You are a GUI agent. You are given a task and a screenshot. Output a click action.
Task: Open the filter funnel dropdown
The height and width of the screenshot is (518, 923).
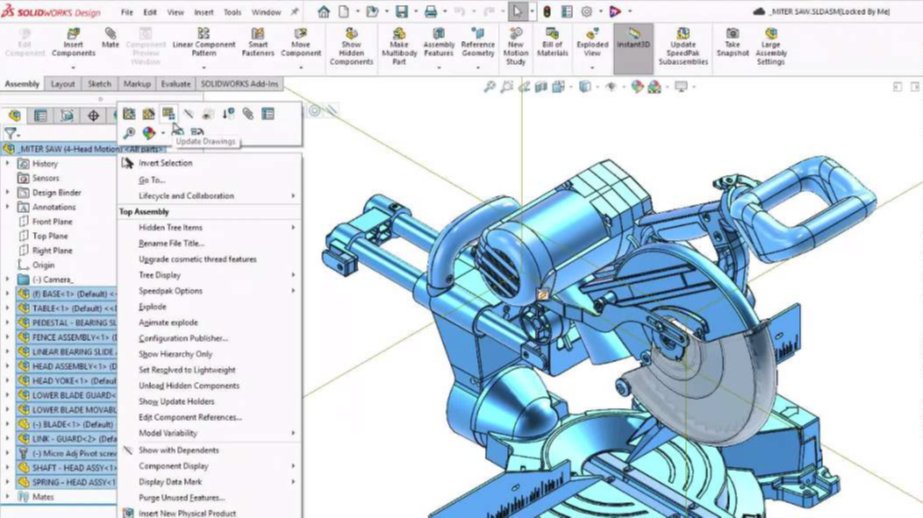pyautogui.click(x=12, y=134)
